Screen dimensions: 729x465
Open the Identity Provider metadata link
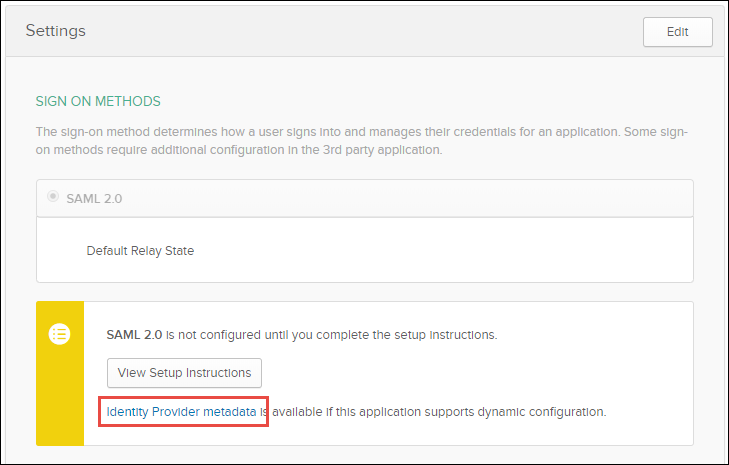point(182,411)
